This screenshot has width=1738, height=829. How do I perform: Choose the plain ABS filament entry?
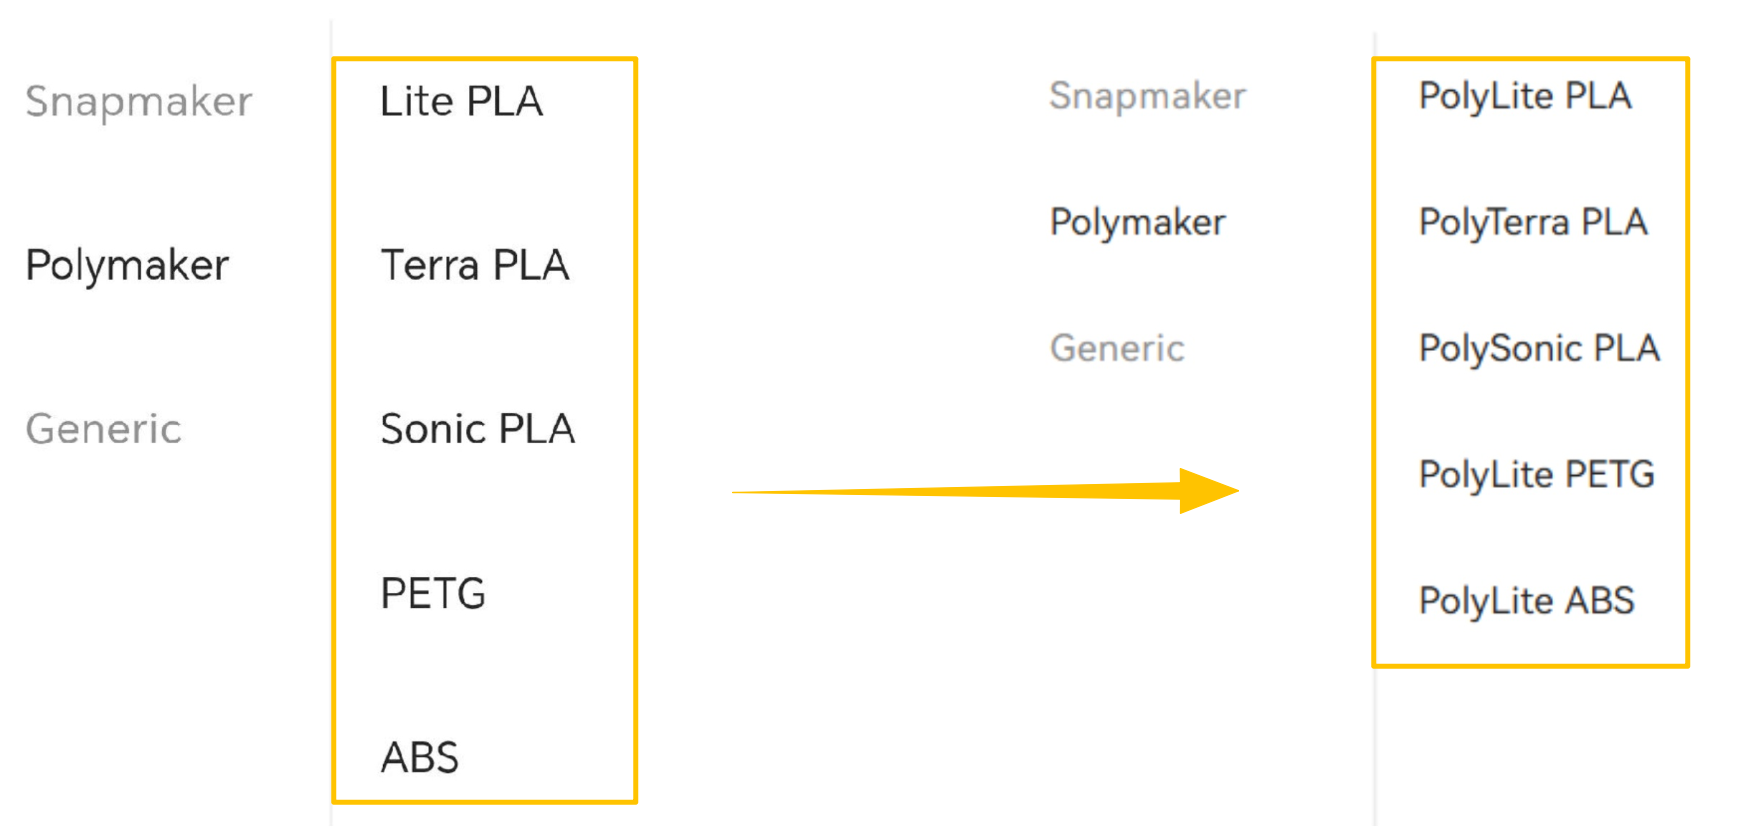419,758
